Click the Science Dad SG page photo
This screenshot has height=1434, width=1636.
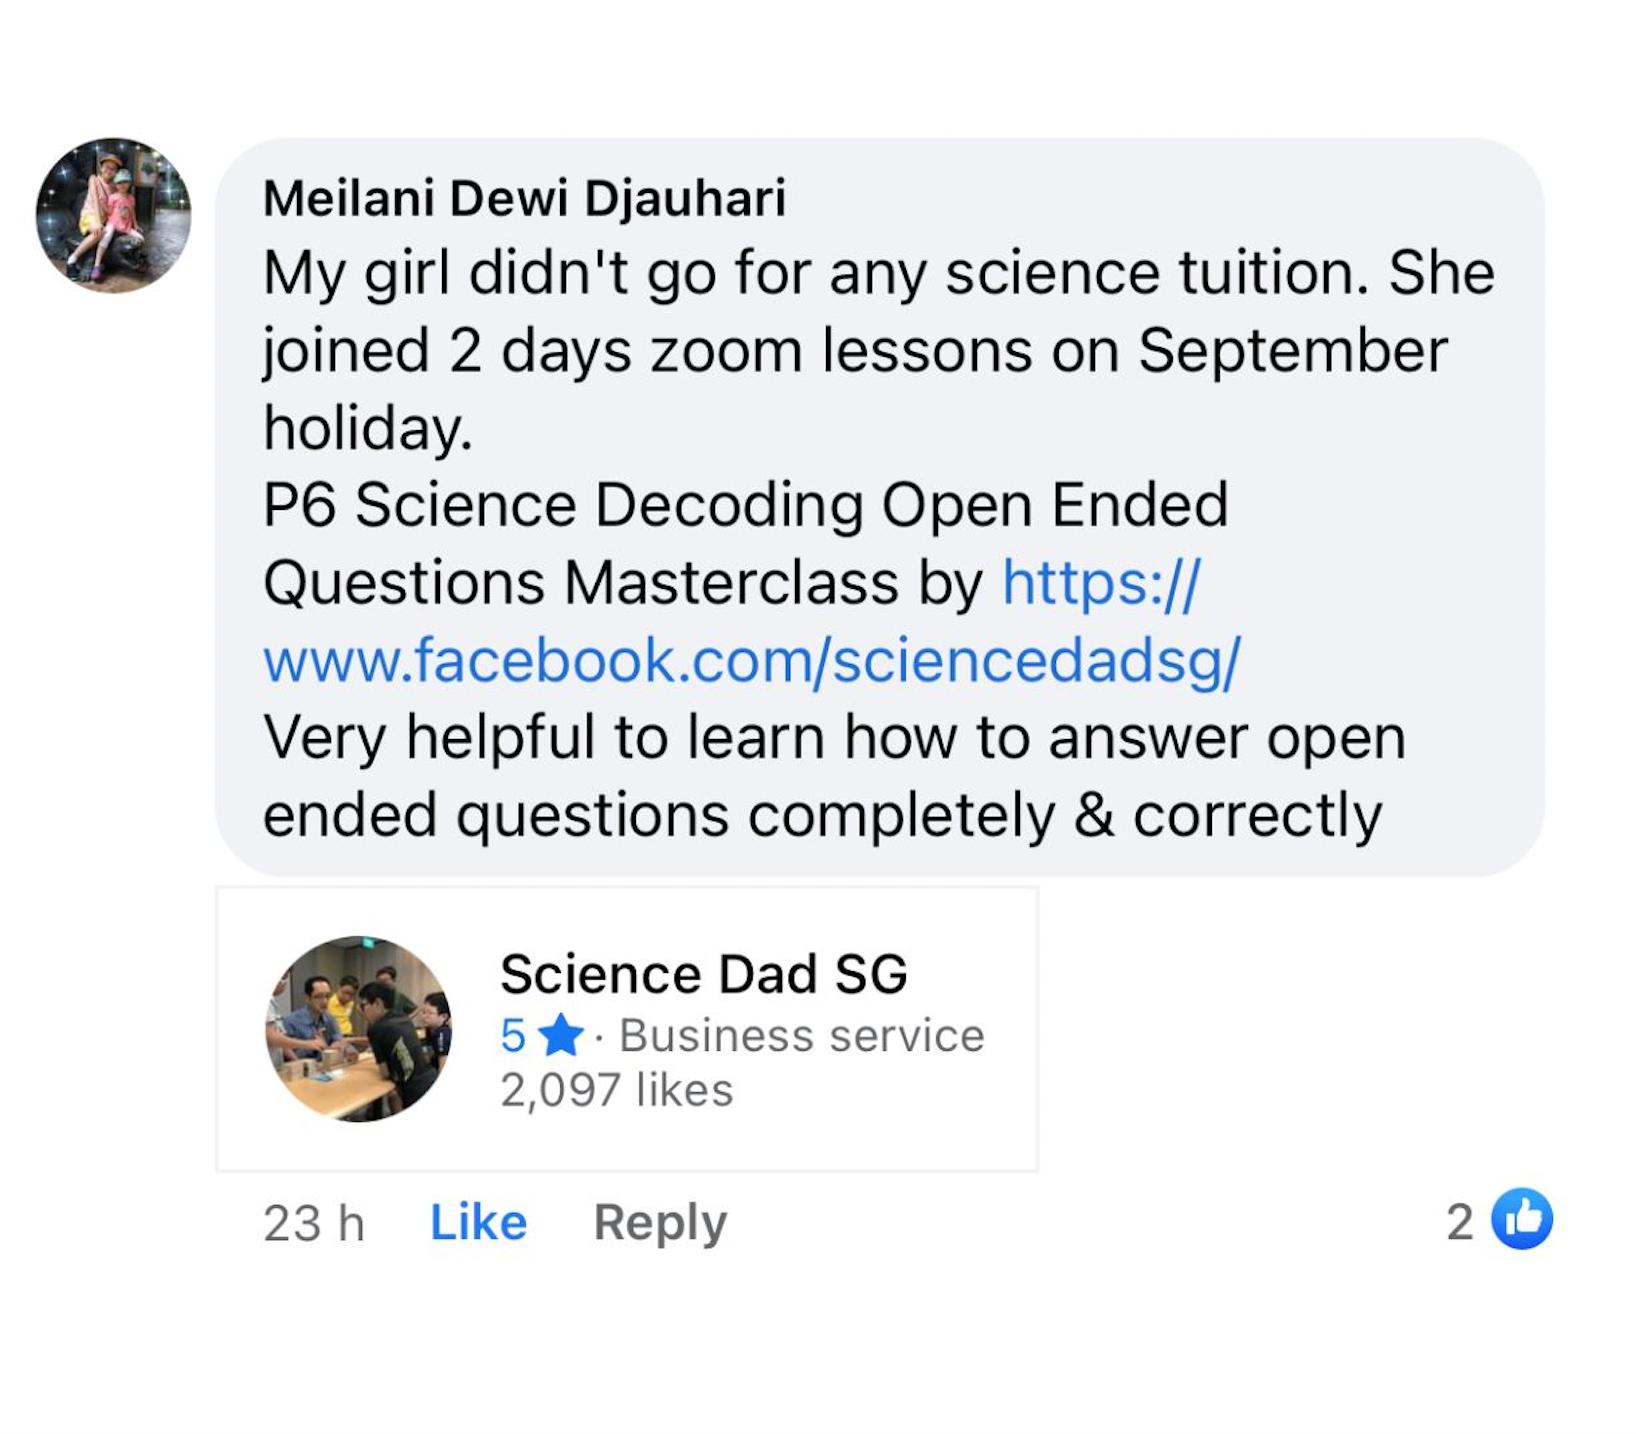(x=358, y=1028)
